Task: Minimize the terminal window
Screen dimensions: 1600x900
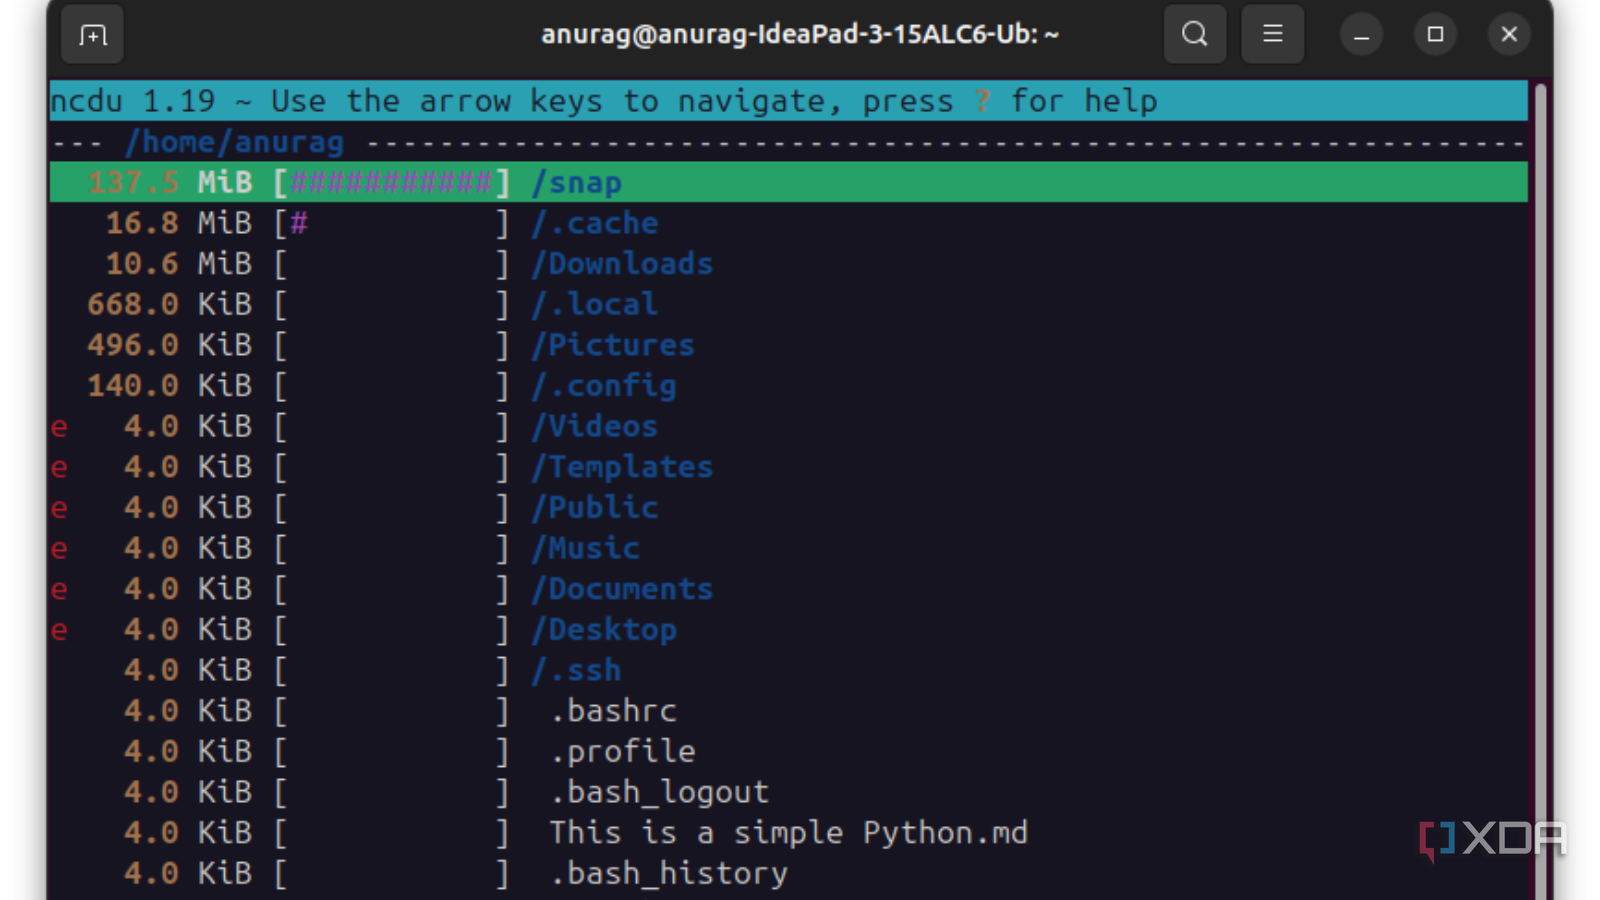Action: click(x=1361, y=35)
